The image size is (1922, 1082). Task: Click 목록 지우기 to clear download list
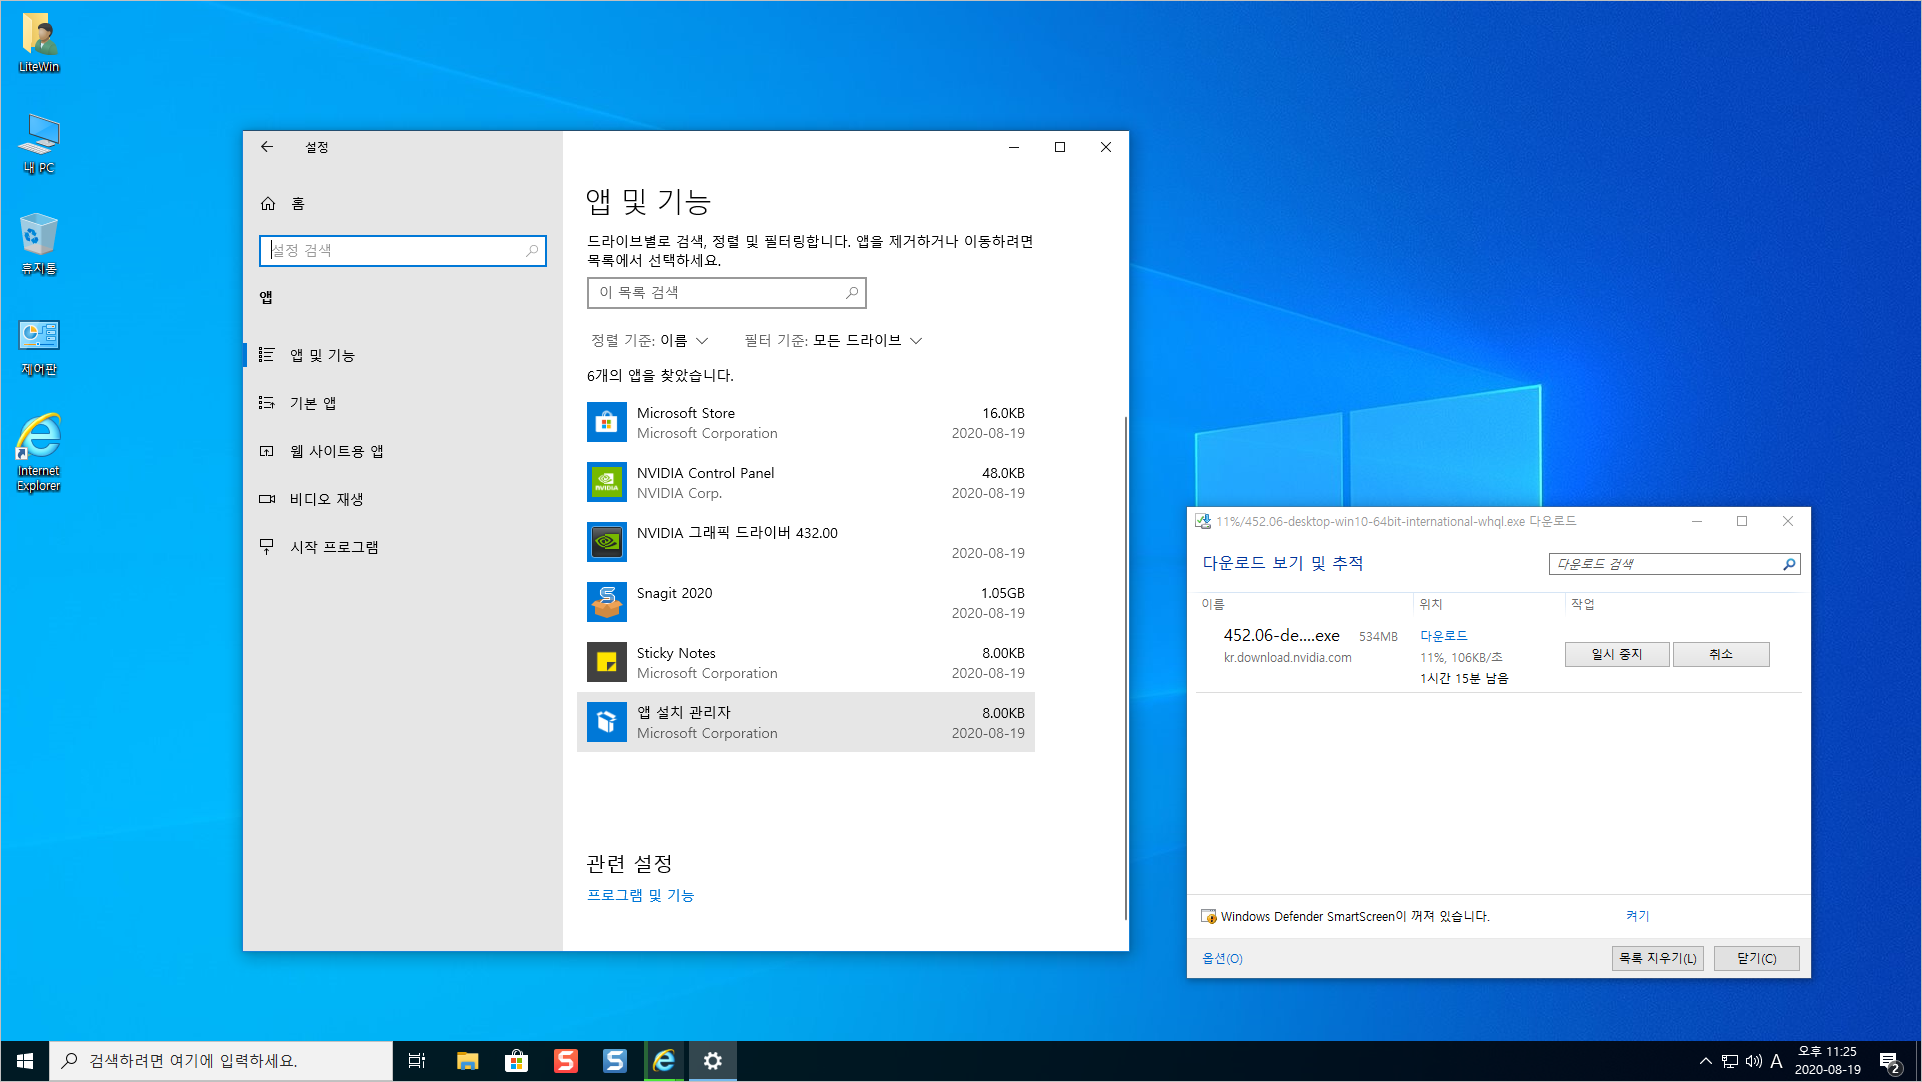pos(1658,958)
